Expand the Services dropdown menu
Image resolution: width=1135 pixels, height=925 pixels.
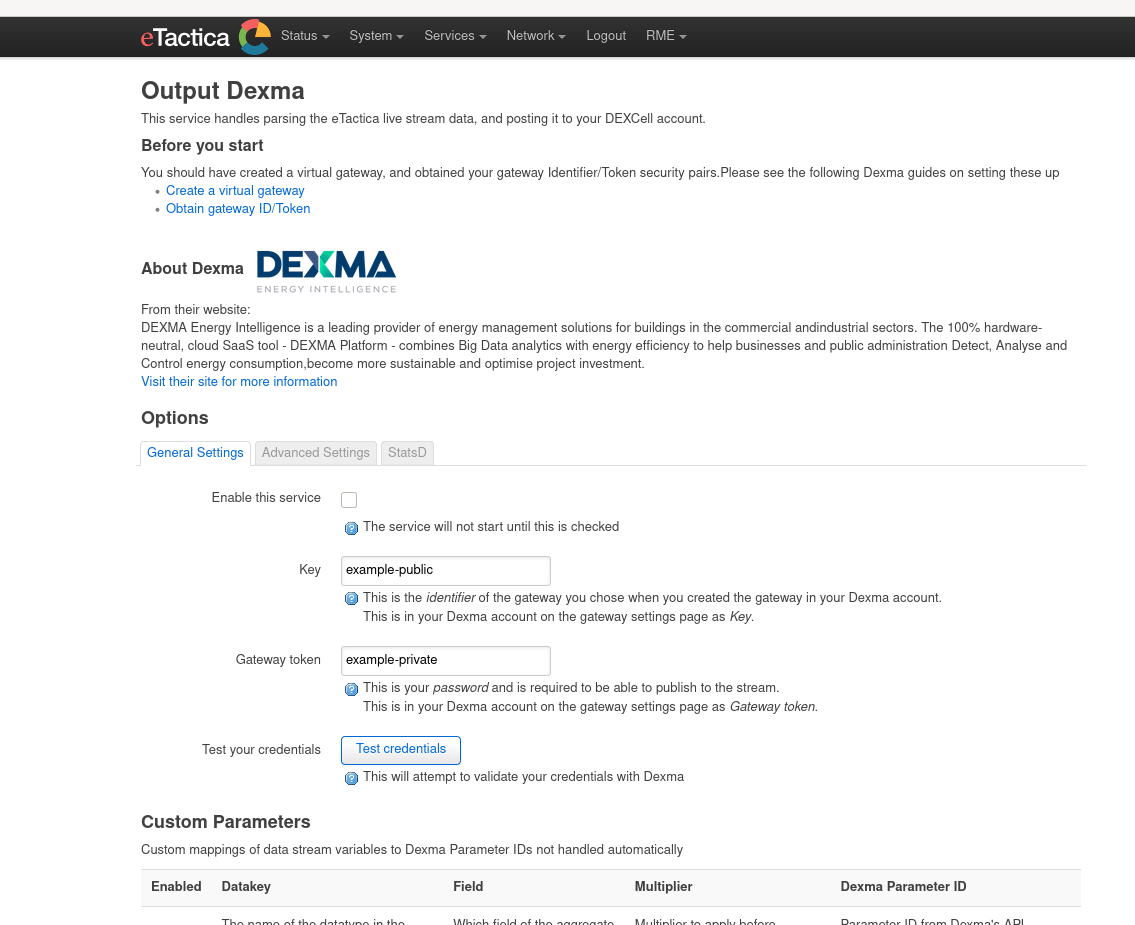[x=455, y=35]
